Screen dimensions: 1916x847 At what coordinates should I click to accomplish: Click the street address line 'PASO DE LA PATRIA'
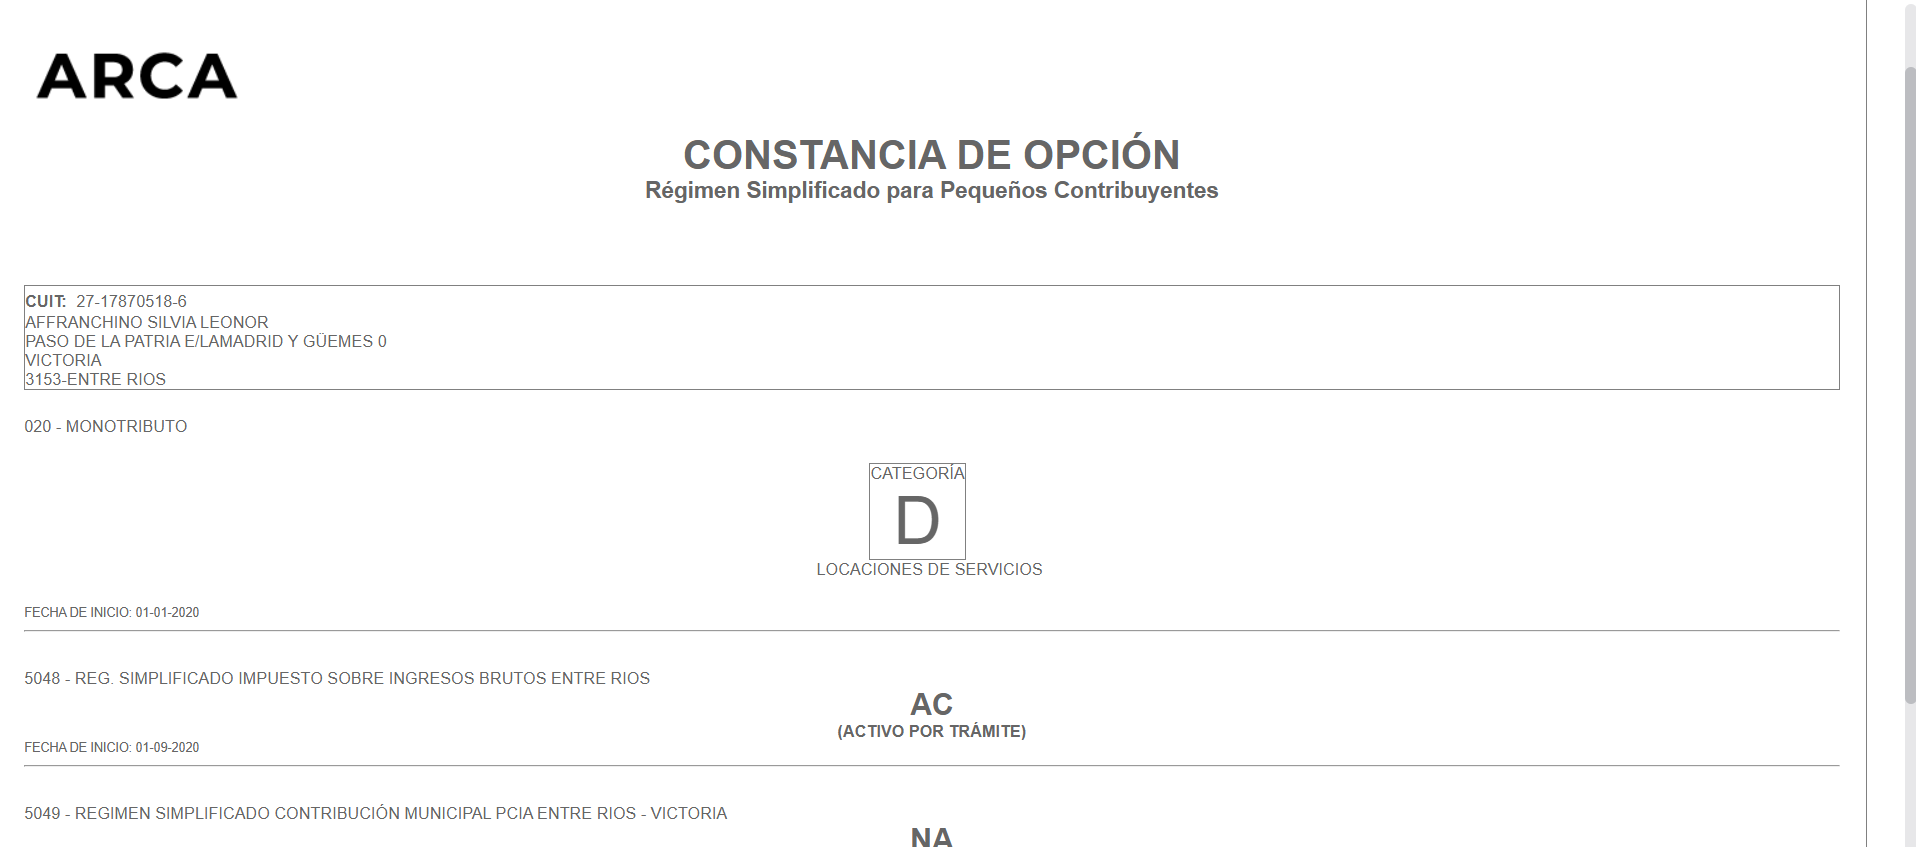pos(205,341)
